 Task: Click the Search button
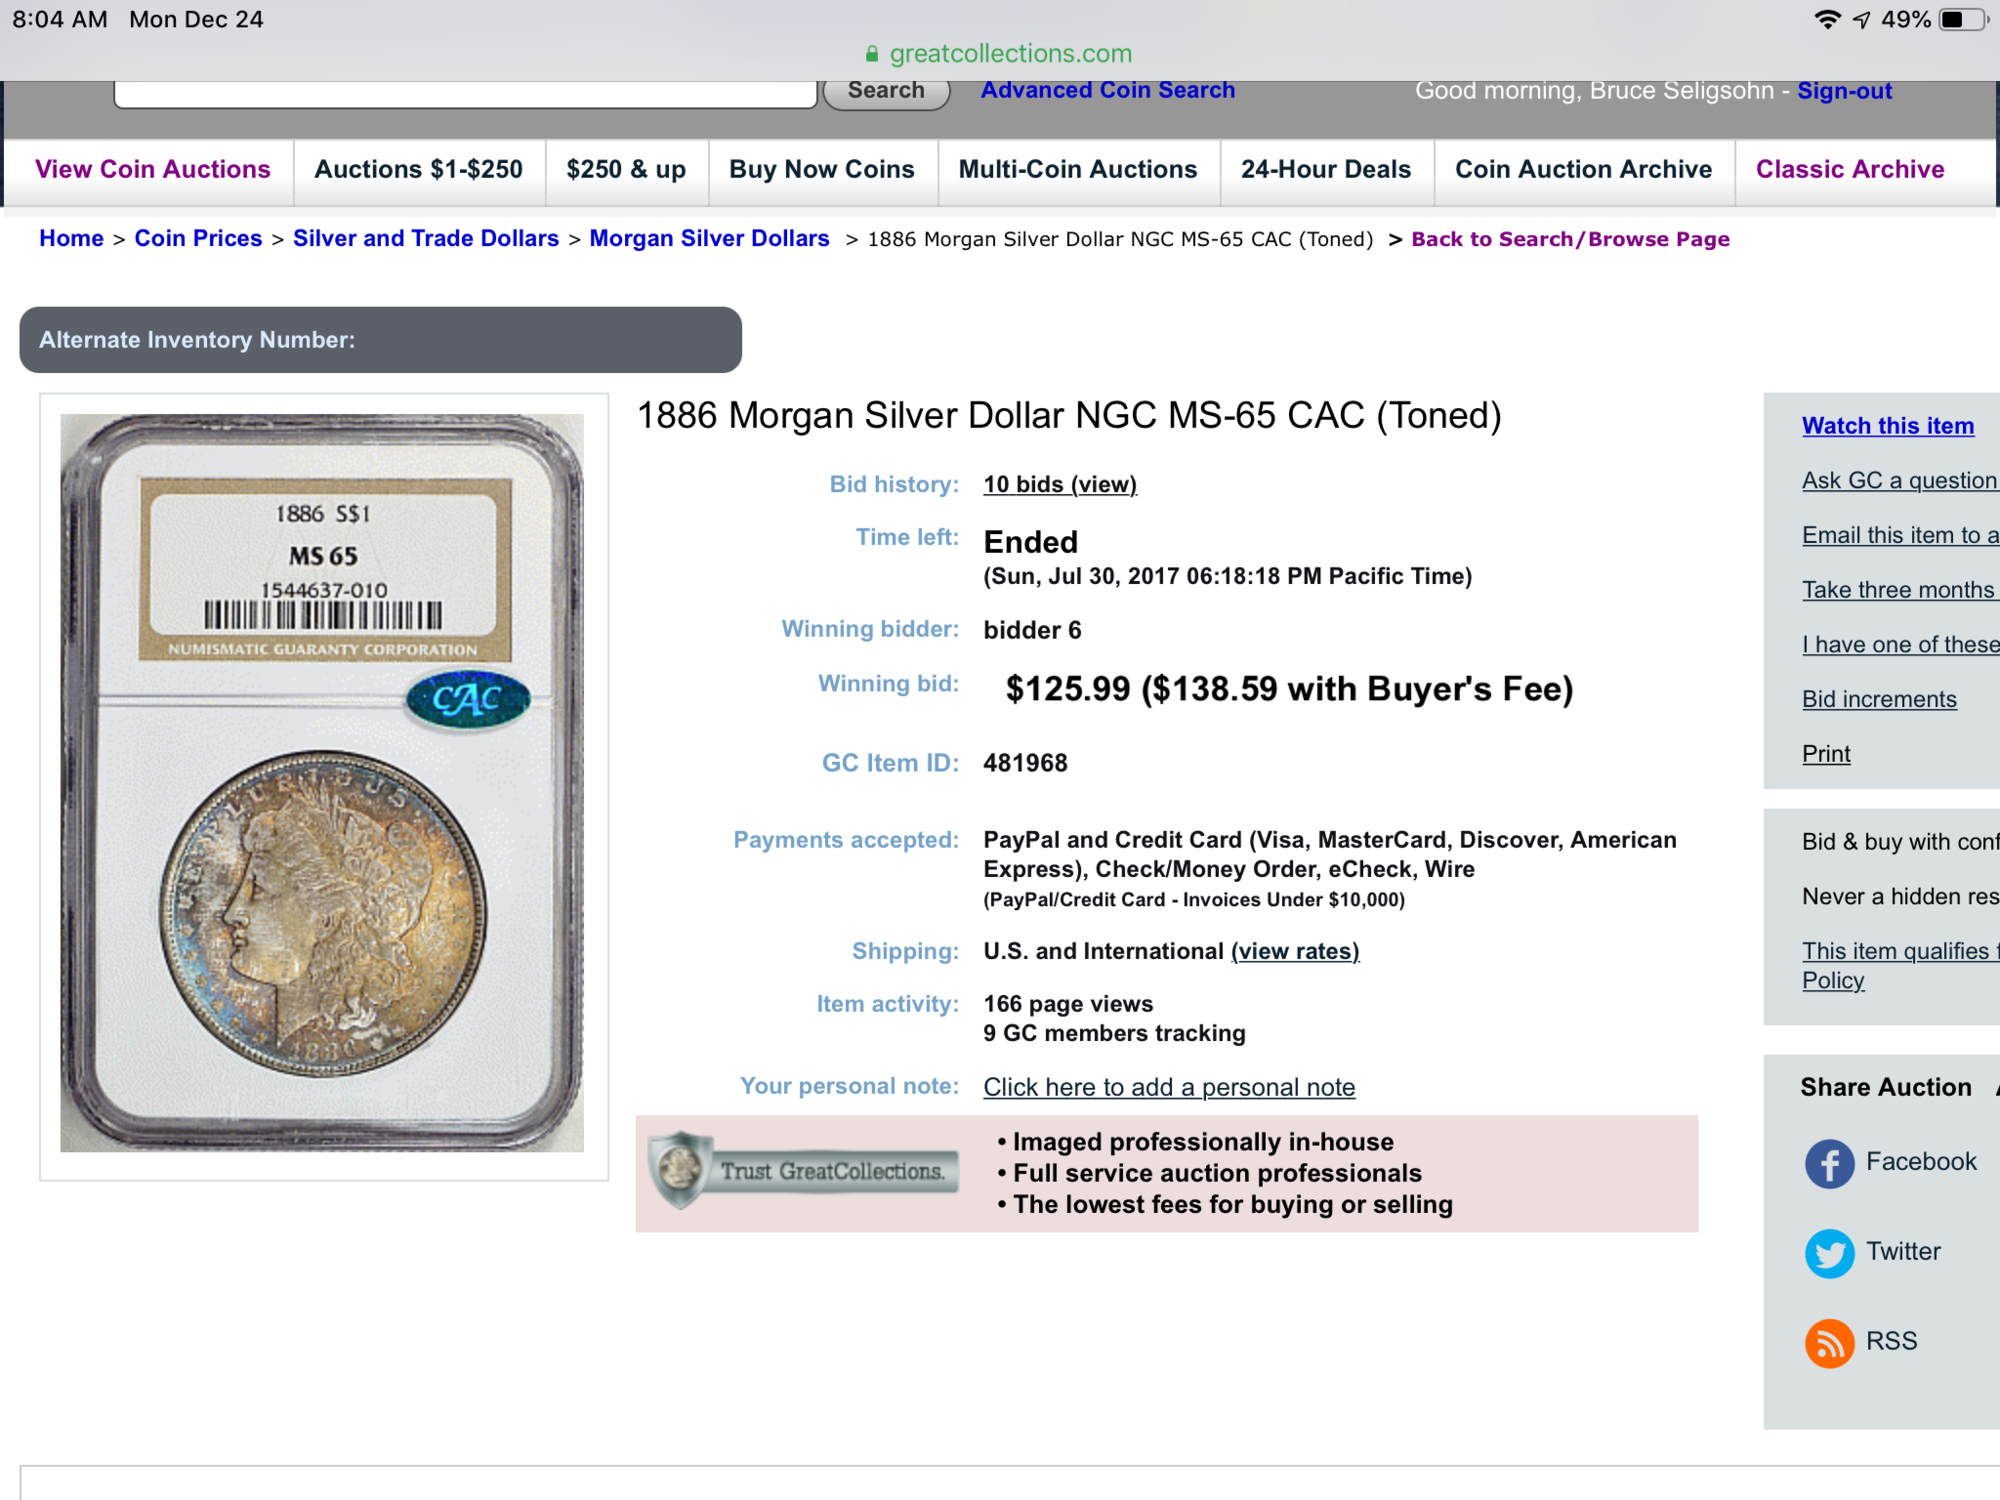point(886,91)
